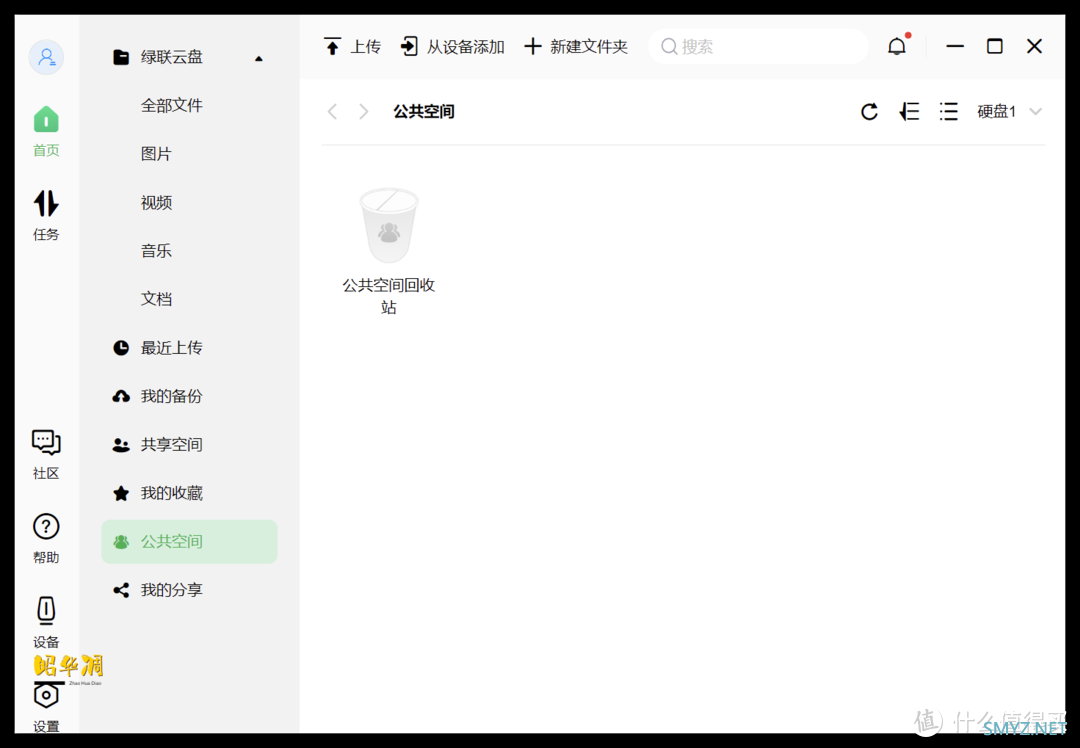Focus the 搜索 search box
The image size is (1080, 748).
click(758, 47)
